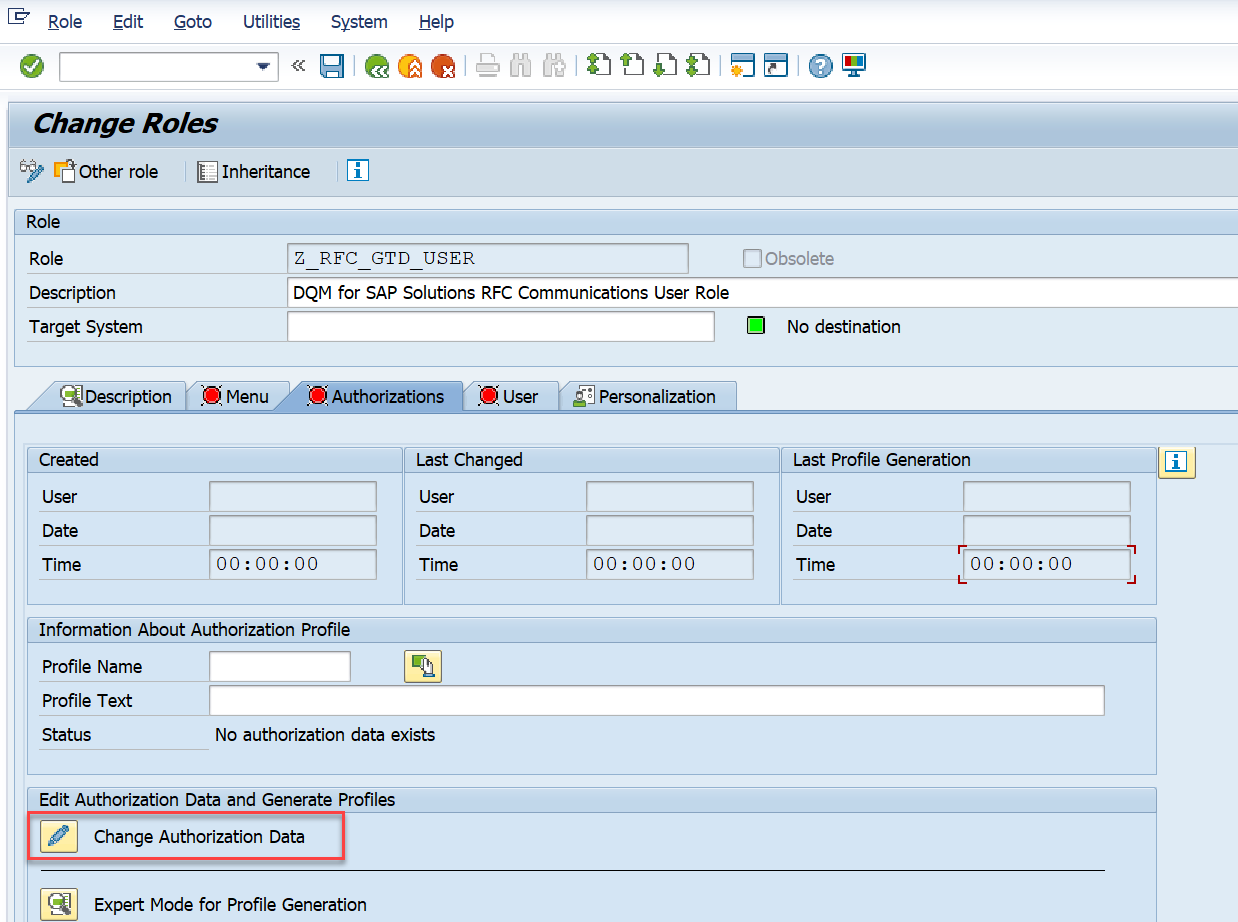Screen dimensions: 1238x922
Task: Click the Propose Profile Name icon
Action: (423, 667)
